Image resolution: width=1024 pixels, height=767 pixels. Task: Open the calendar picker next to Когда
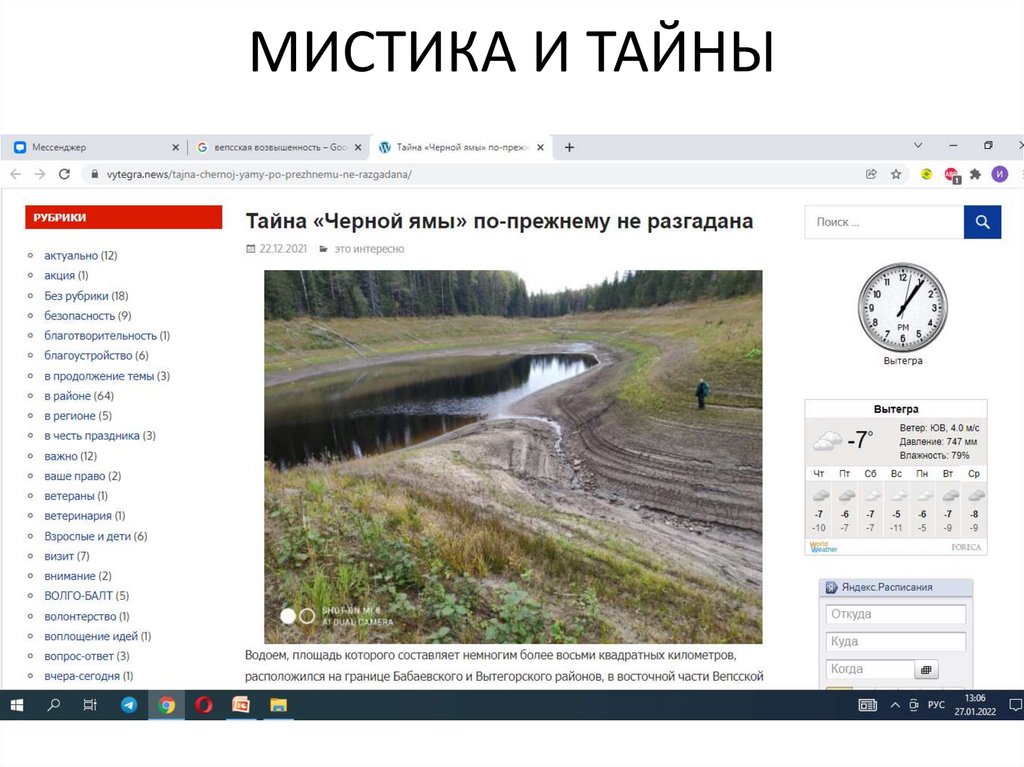pos(926,669)
